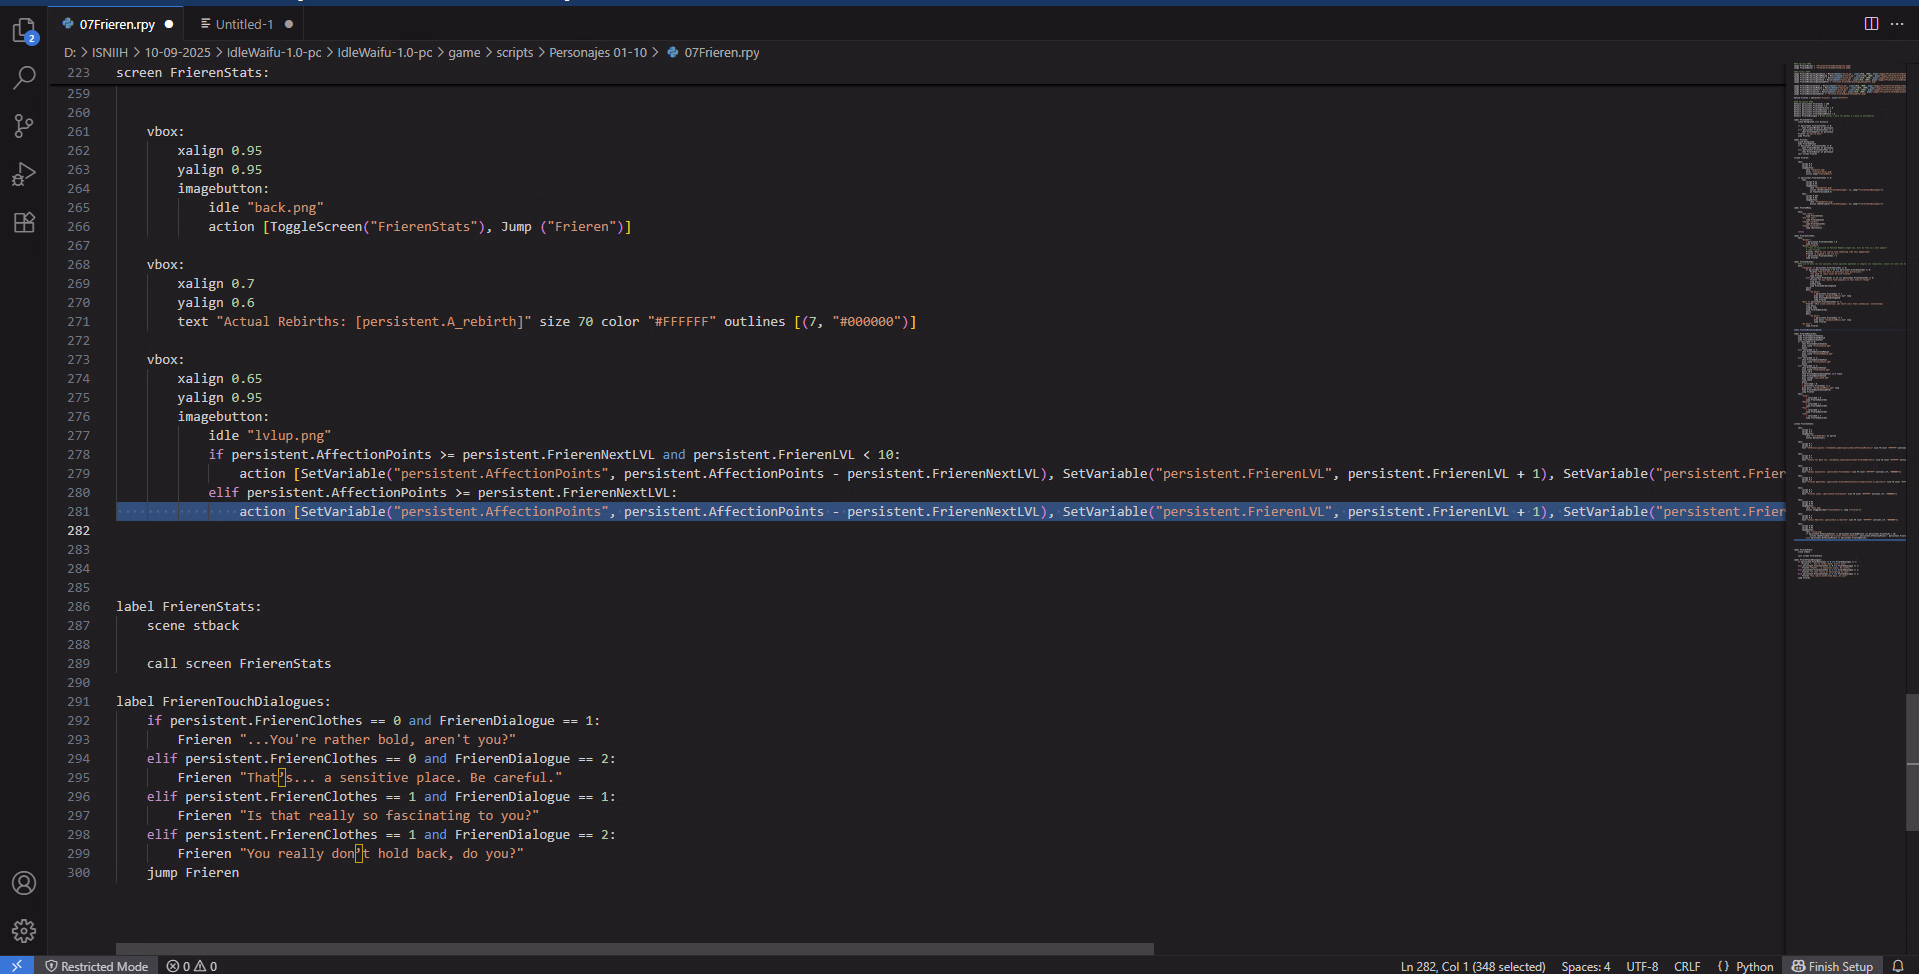This screenshot has height=974, width=1919.
Task: Change the CRLF line ending setting
Action: click(1687, 966)
